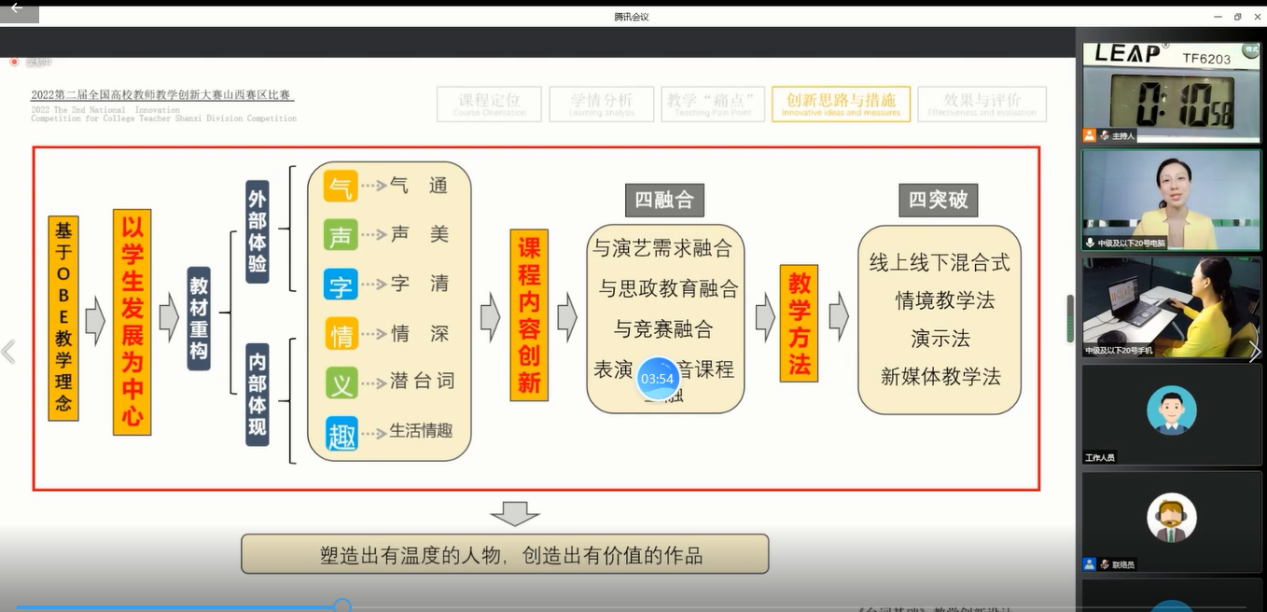
Task: Click the video progress slider handle
Action: 342,606
